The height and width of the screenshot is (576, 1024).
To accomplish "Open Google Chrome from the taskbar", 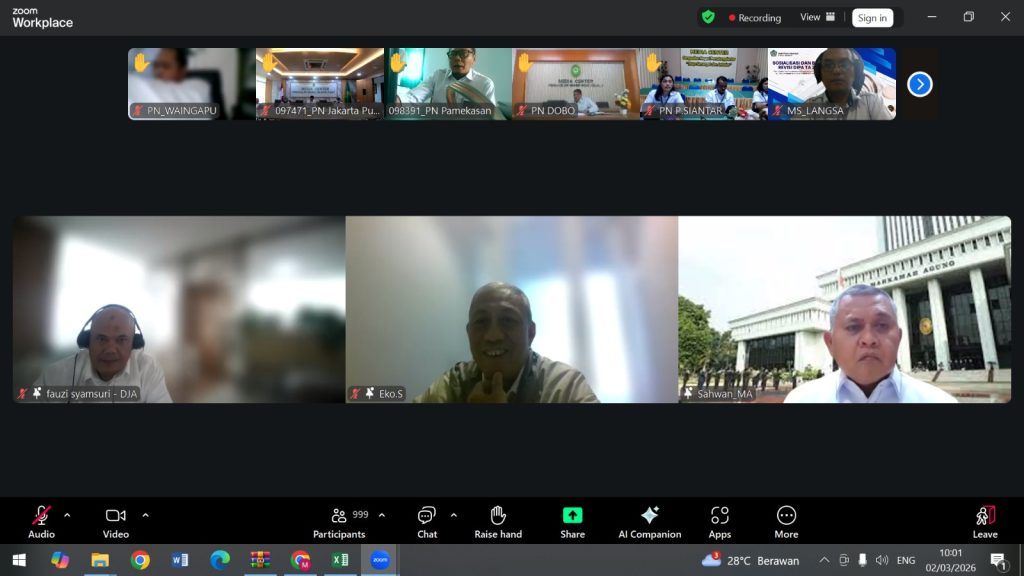I will coord(140,560).
